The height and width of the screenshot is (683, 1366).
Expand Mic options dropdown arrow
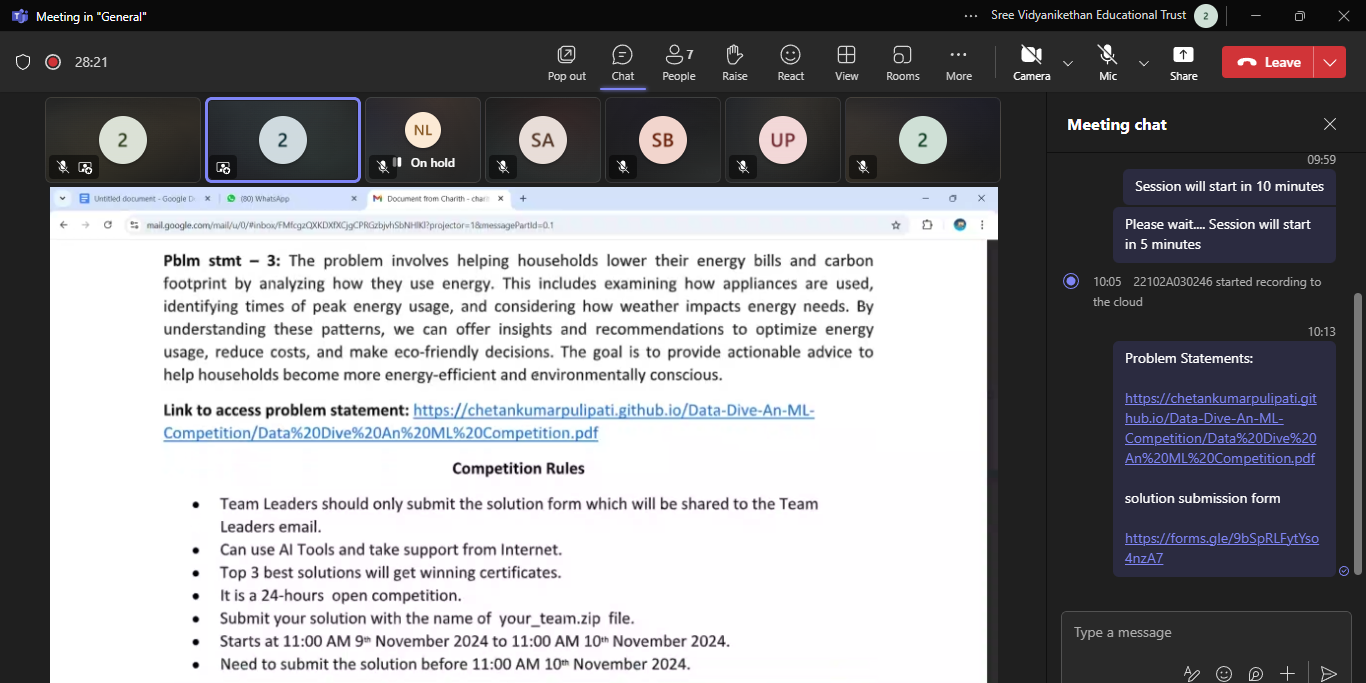[1143, 63]
